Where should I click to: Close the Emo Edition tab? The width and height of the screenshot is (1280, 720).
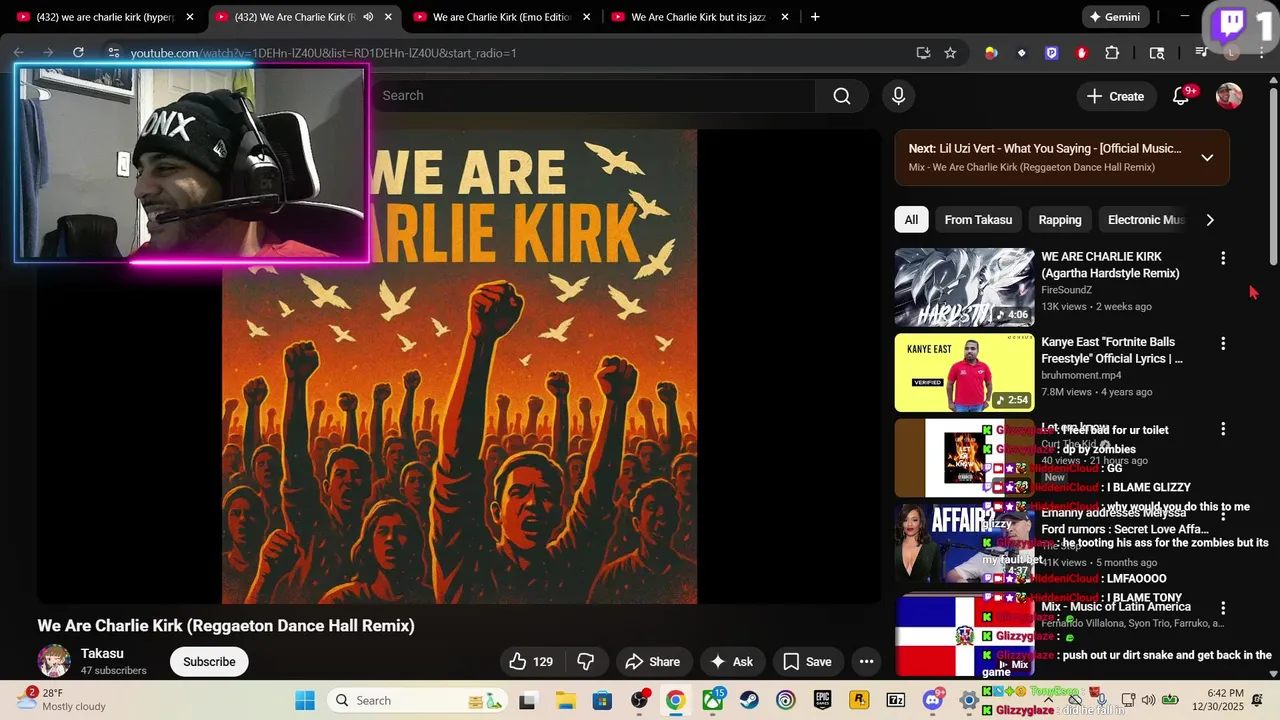(x=586, y=17)
